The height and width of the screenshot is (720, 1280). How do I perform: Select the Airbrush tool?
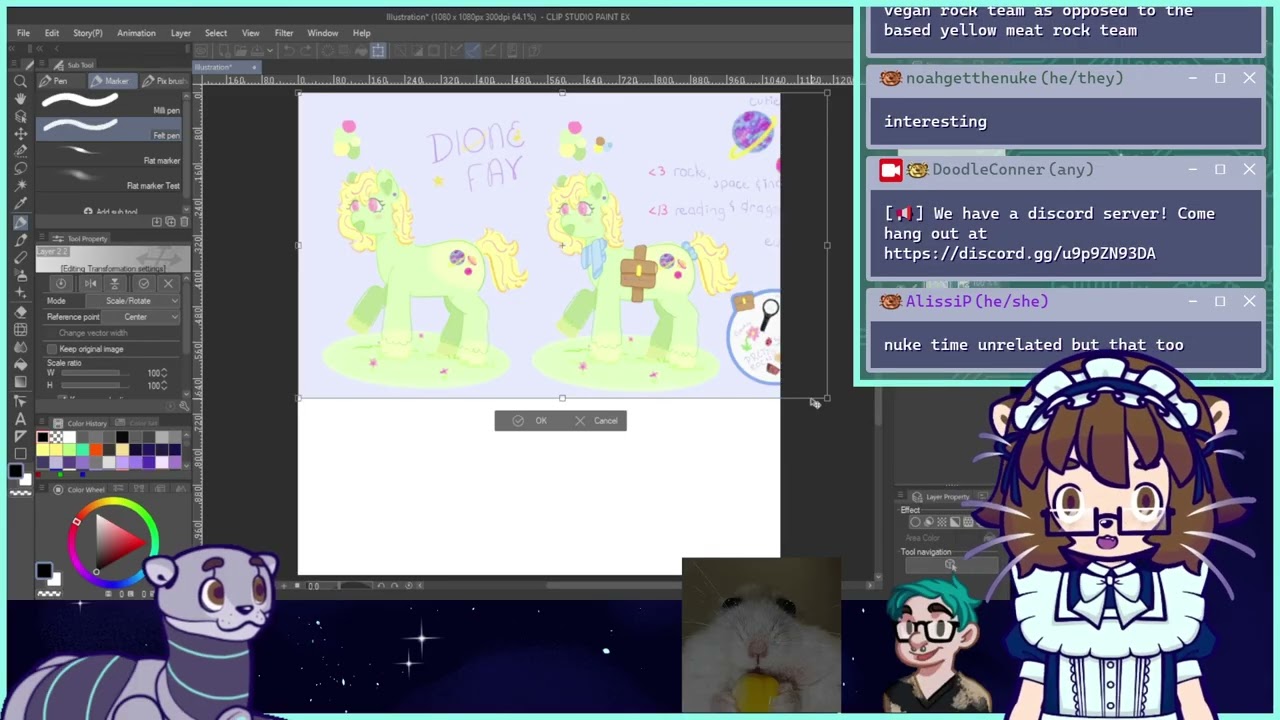click(x=20, y=274)
